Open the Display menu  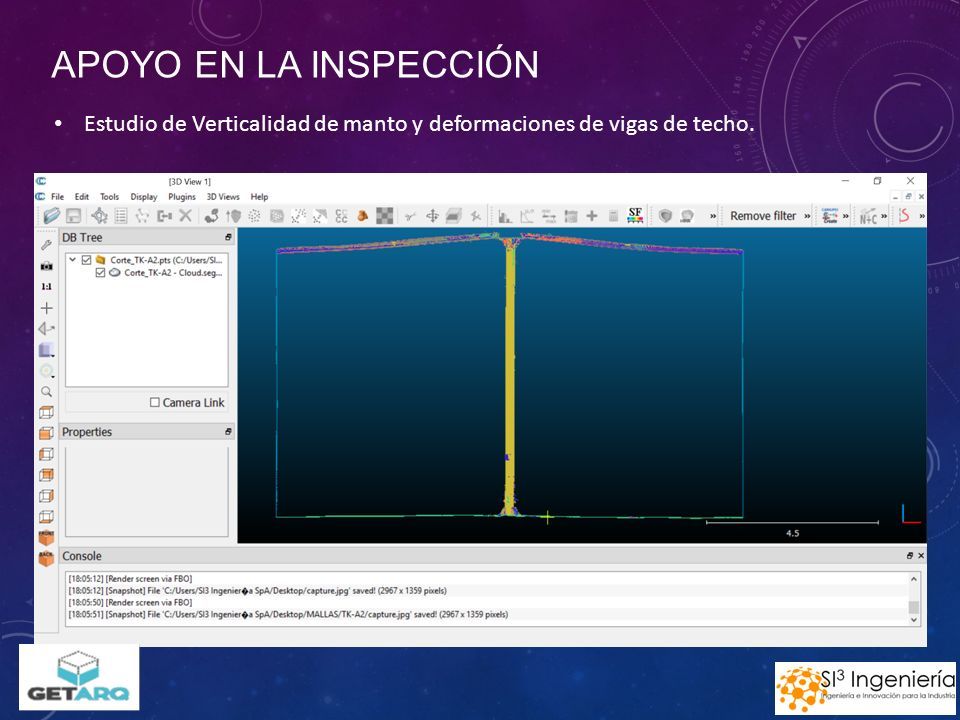[144, 197]
